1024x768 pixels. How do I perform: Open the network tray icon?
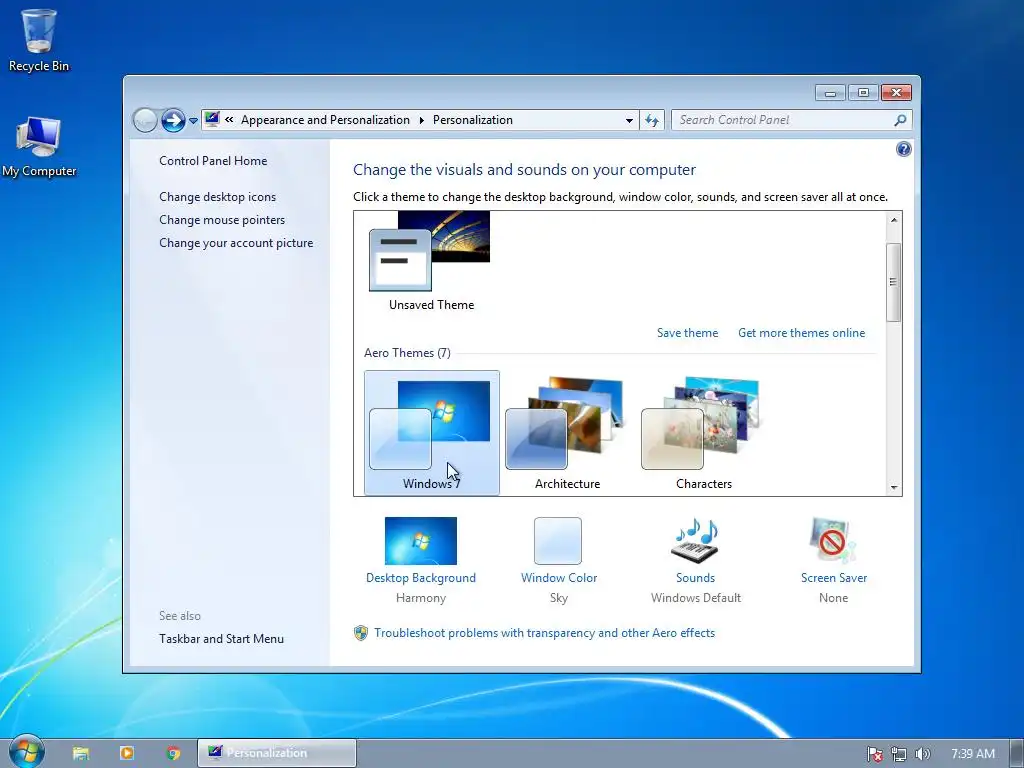pyautogui.click(x=899, y=754)
